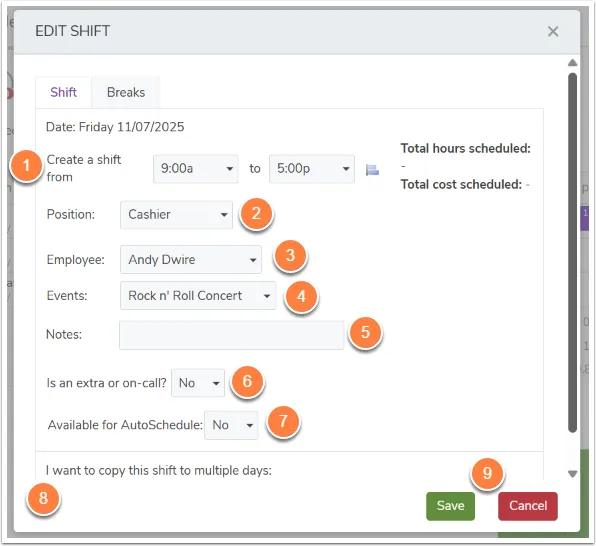Close the Edit Shift dialog
The height and width of the screenshot is (546, 596).
point(553,31)
